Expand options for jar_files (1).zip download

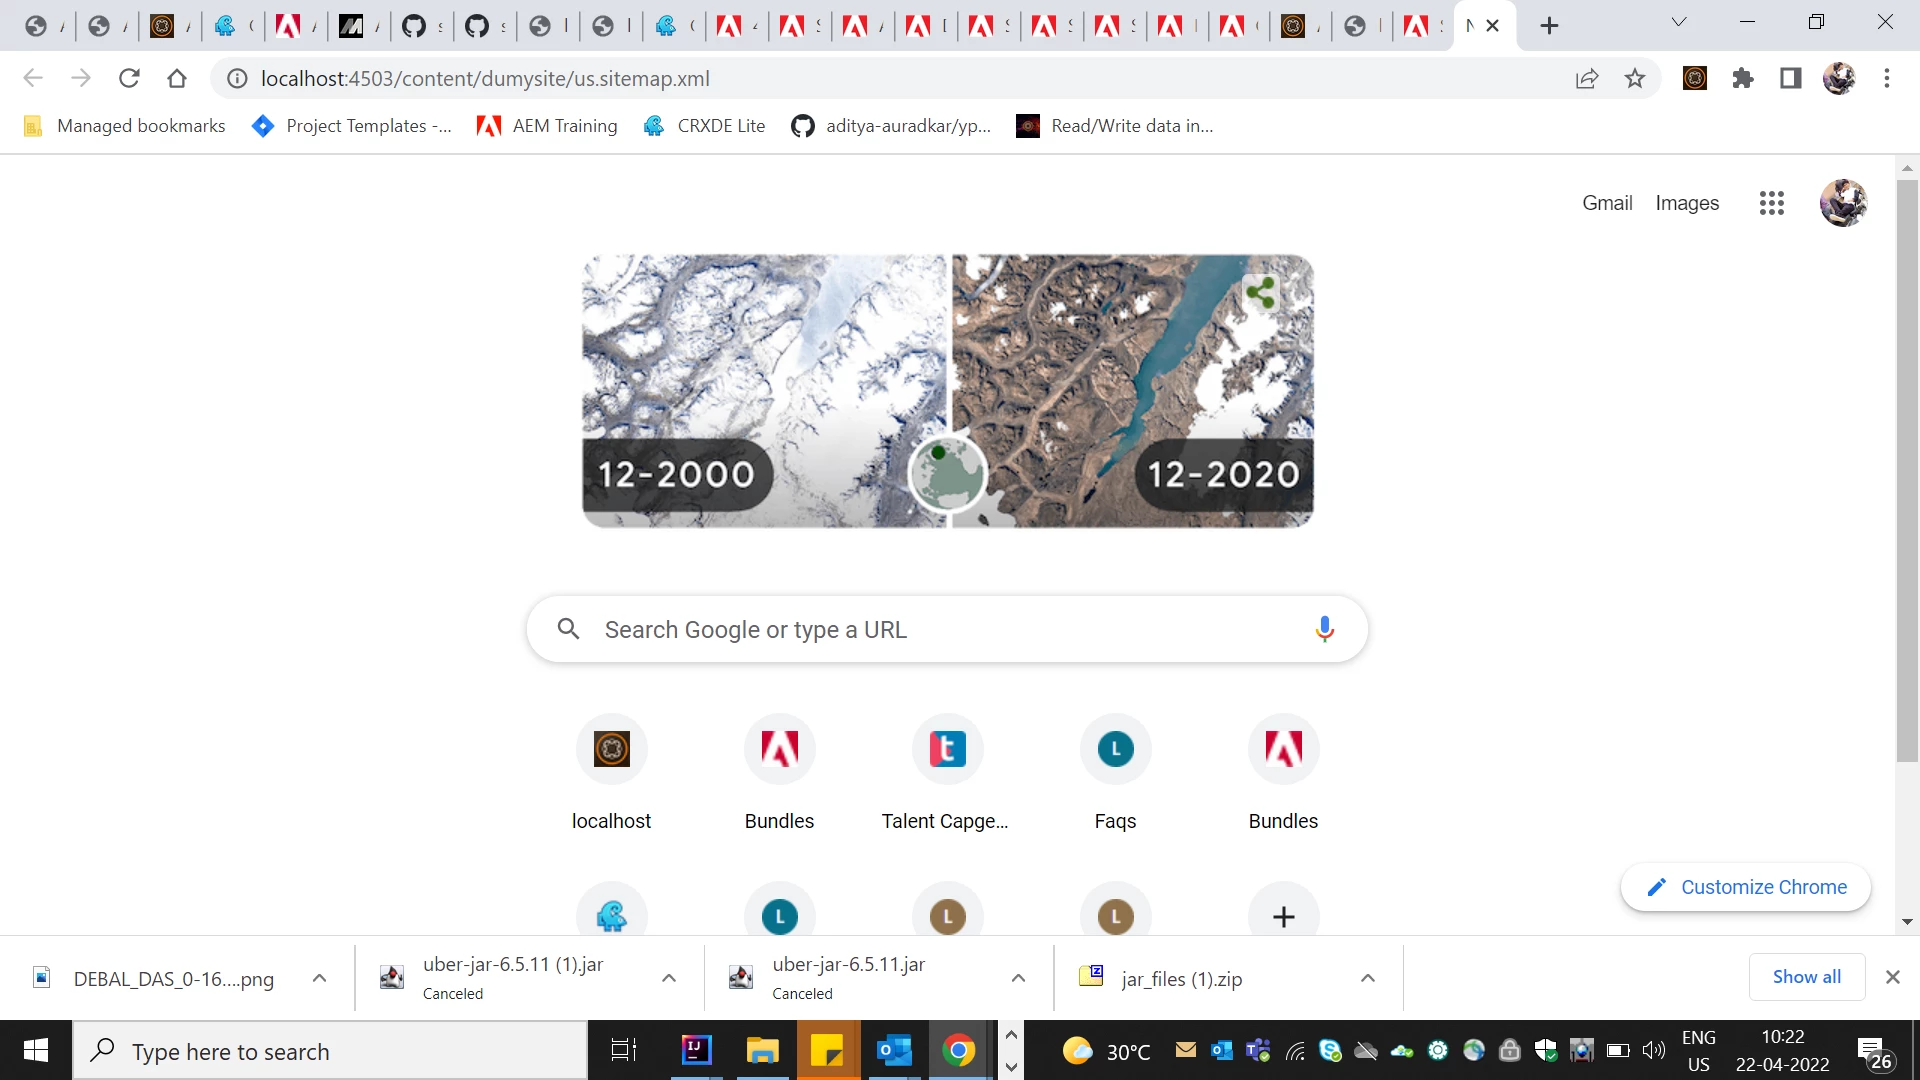coord(1367,978)
